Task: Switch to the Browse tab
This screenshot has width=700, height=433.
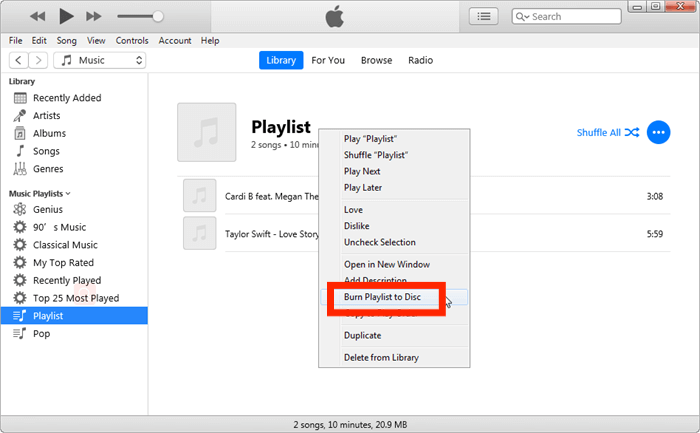Action: [x=376, y=60]
